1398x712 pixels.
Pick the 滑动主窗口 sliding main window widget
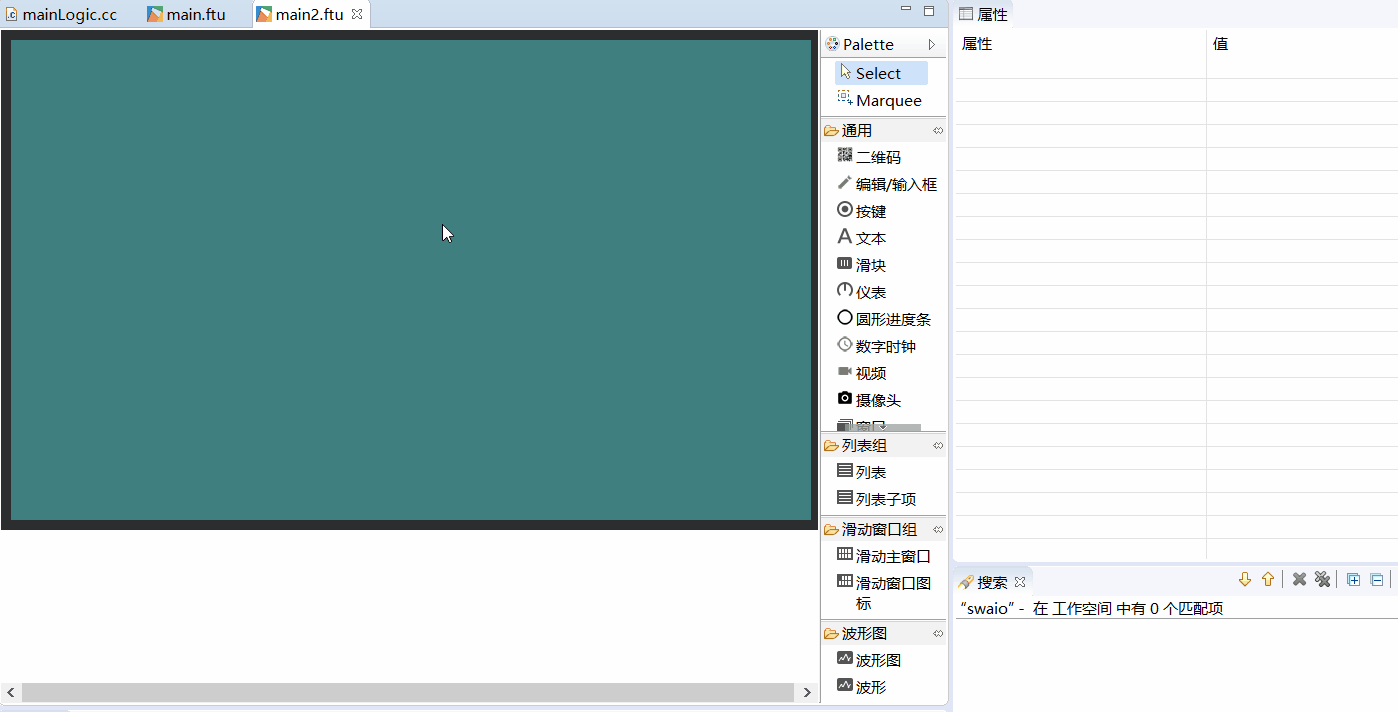pyautogui.click(x=885, y=556)
